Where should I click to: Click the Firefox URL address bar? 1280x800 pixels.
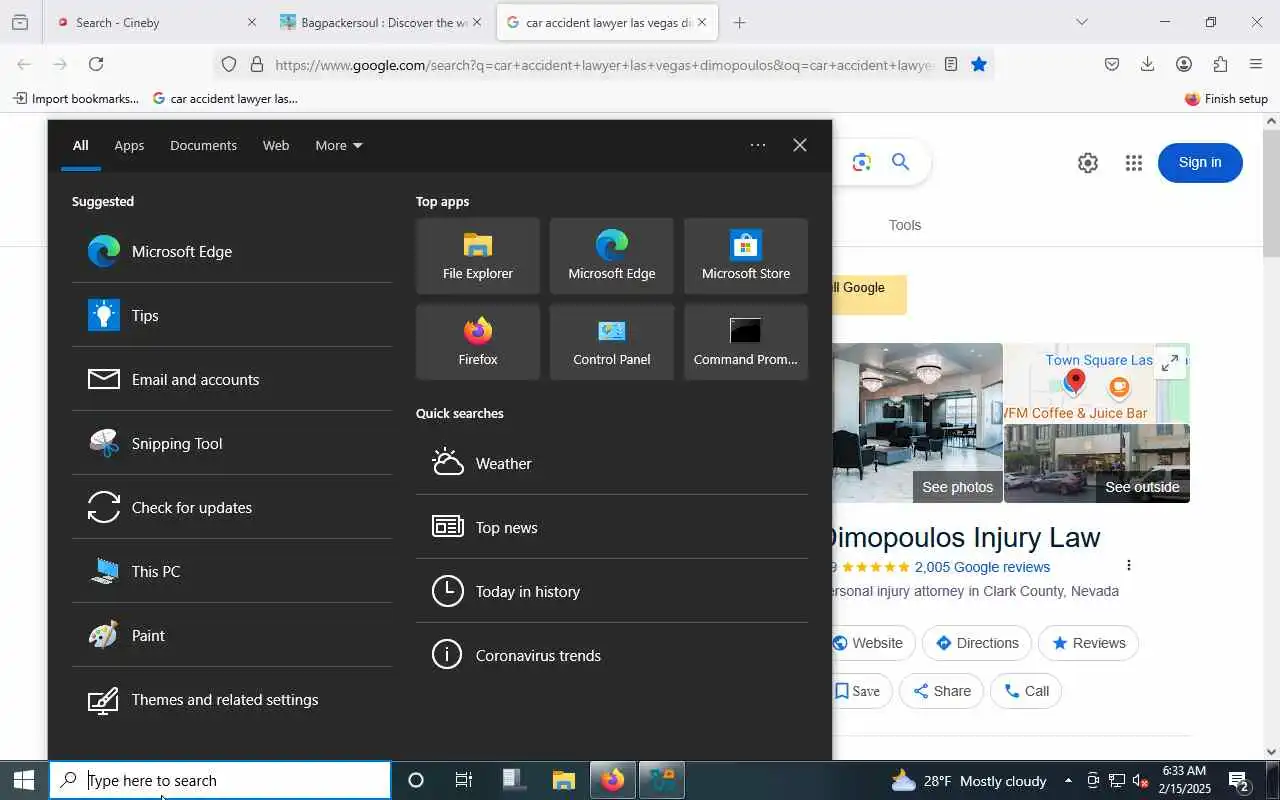[x=605, y=65]
